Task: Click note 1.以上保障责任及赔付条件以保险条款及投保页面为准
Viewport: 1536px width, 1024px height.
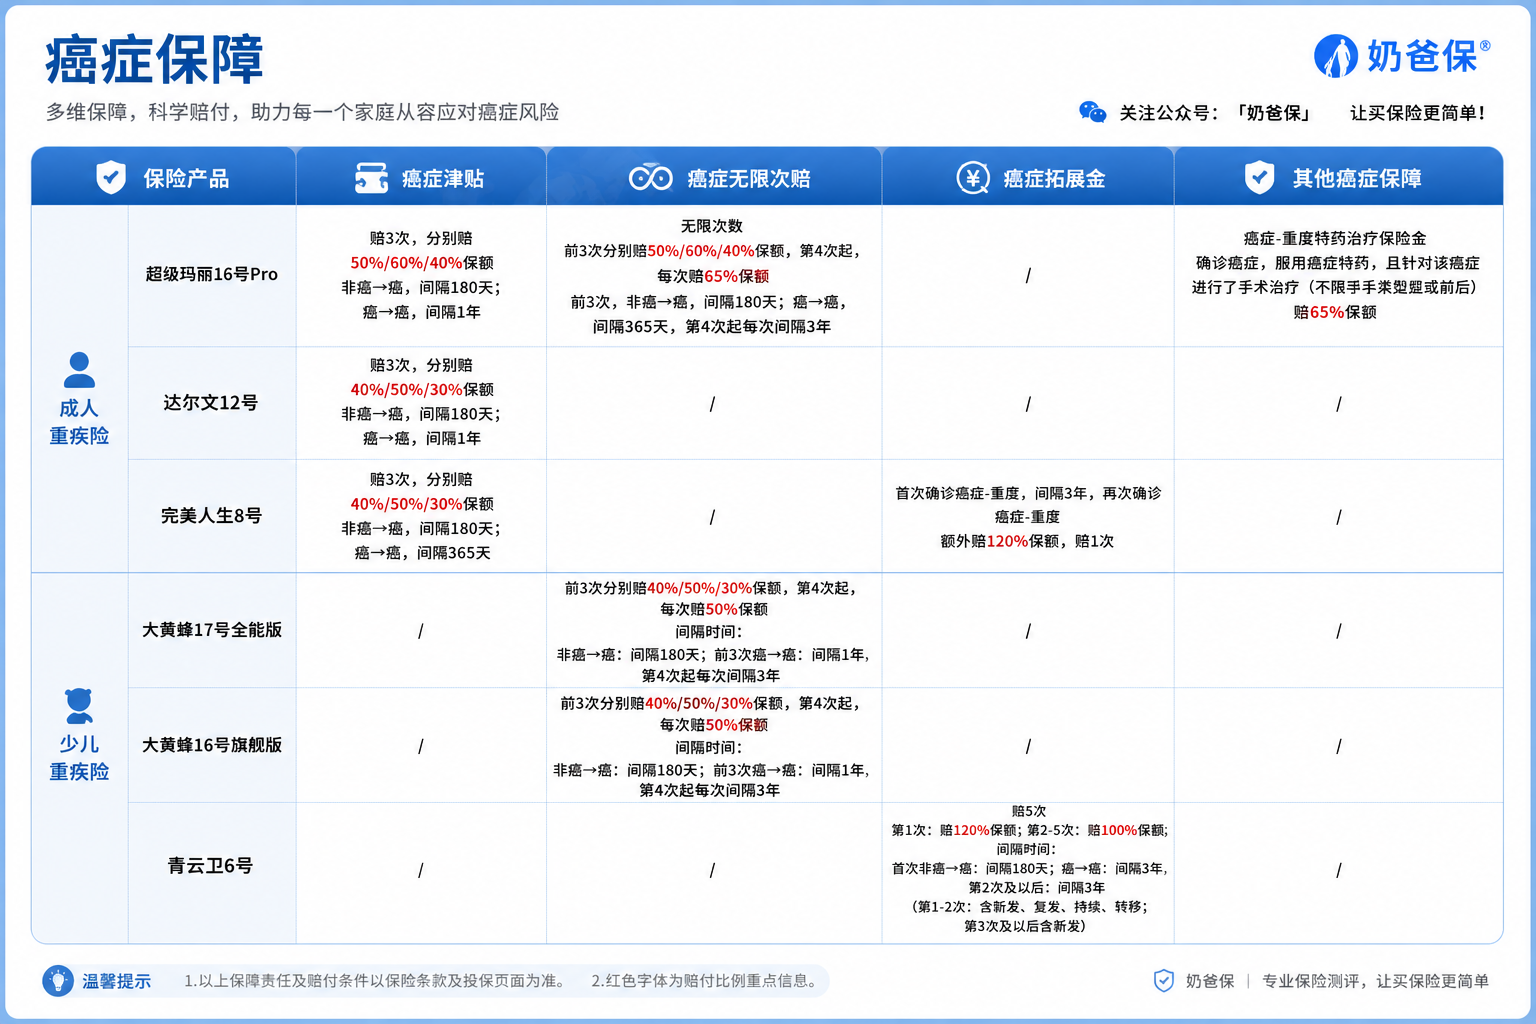Action: coord(377,981)
